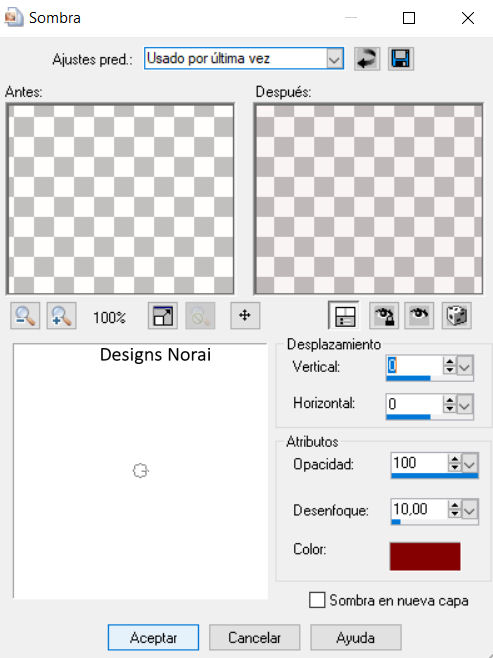This screenshot has width=493, height=658.
Task: Click the Cancelar button
Action: click(x=254, y=637)
